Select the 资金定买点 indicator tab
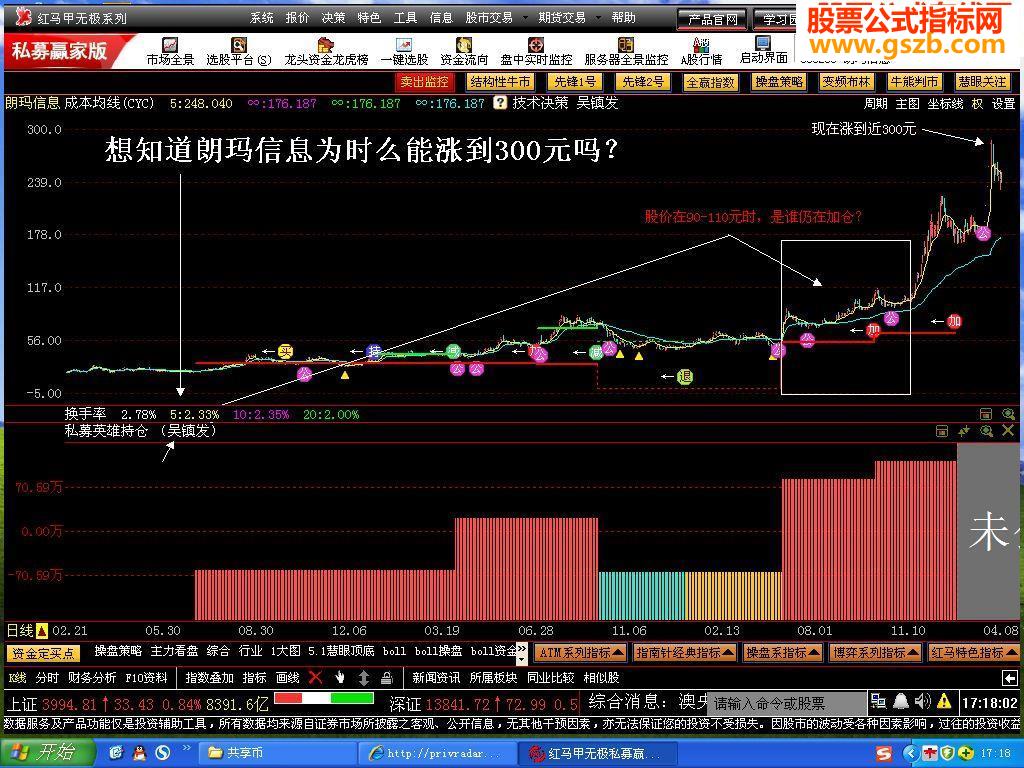 click(43, 652)
